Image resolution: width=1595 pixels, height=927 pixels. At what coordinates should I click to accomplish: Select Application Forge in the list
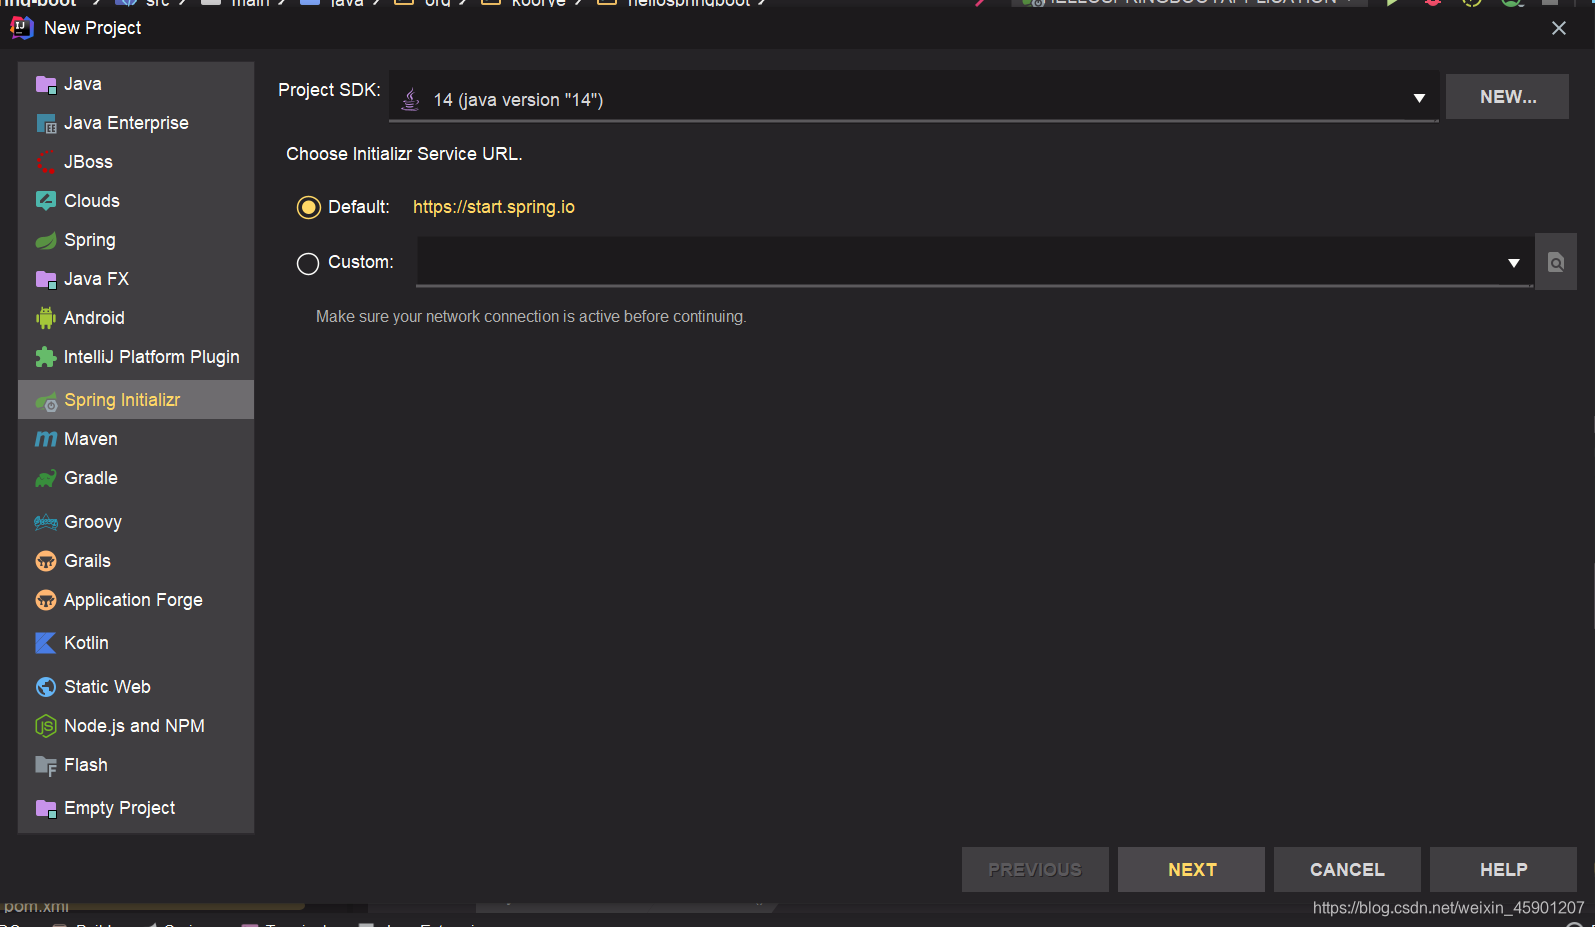[x=136, y=600]
